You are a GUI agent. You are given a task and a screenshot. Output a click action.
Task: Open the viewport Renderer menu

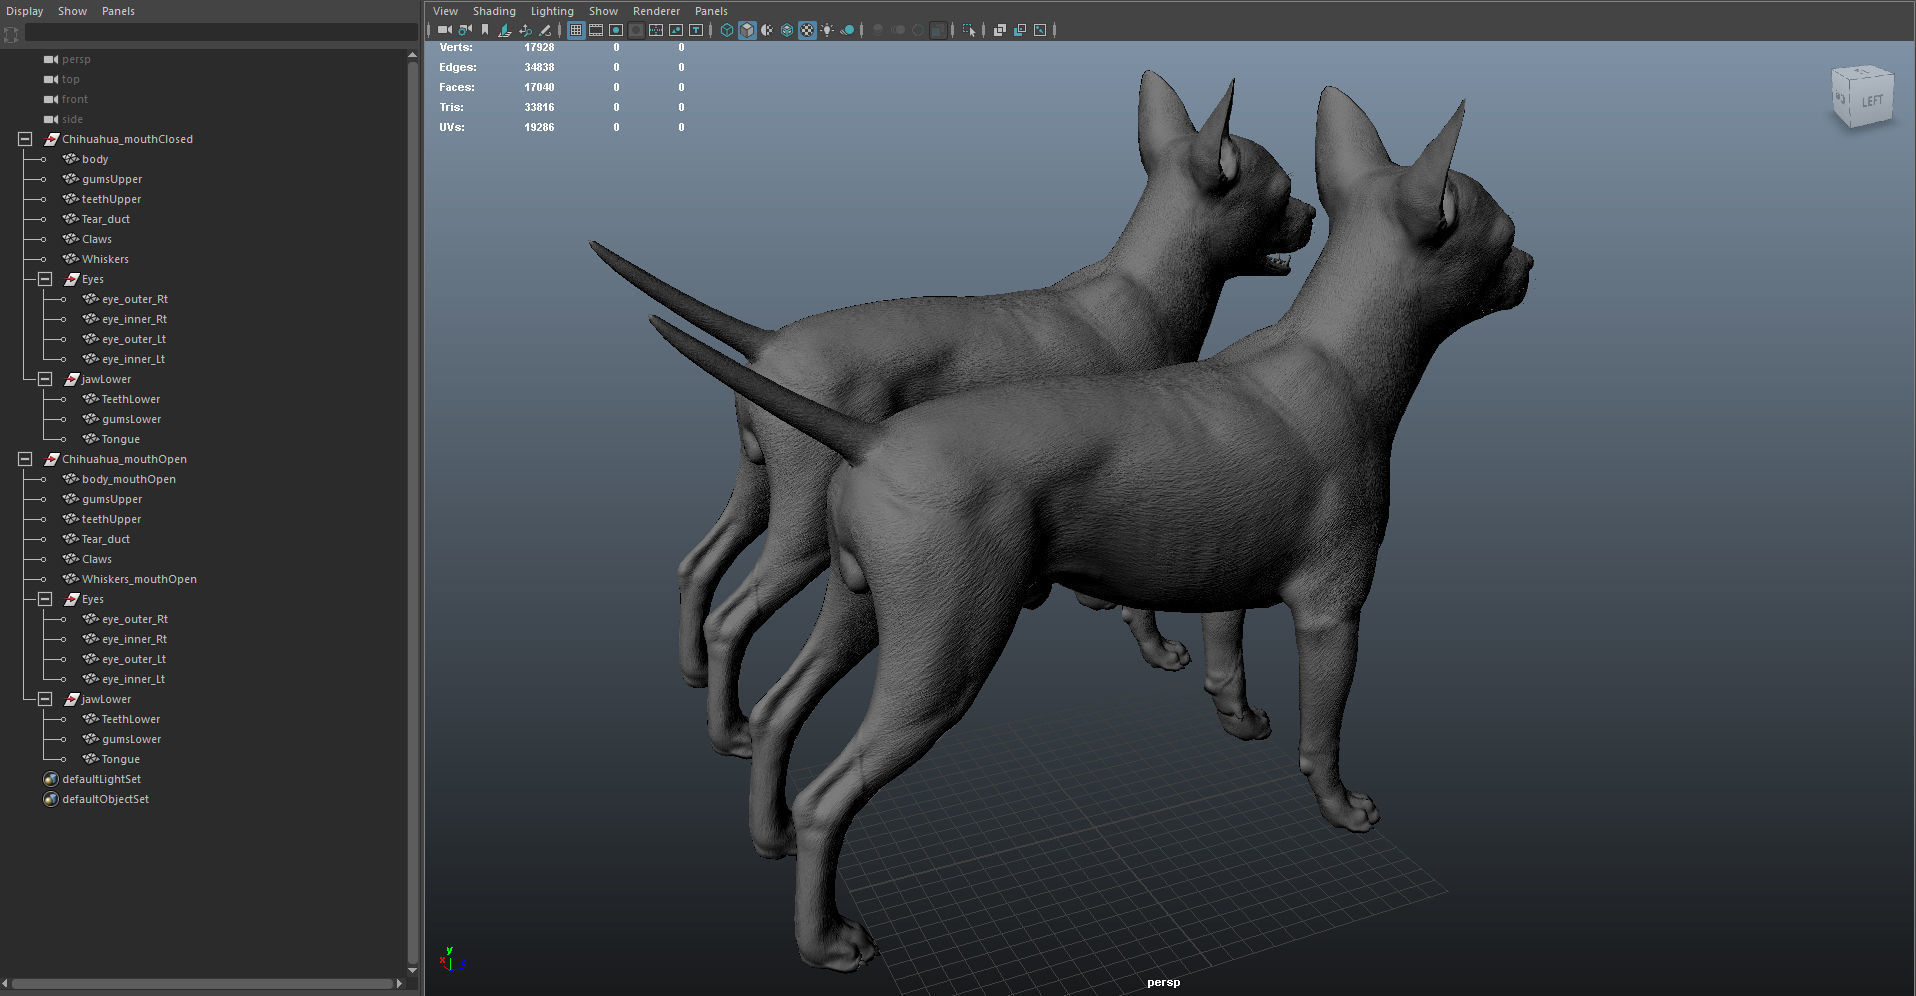click(656, 11)
